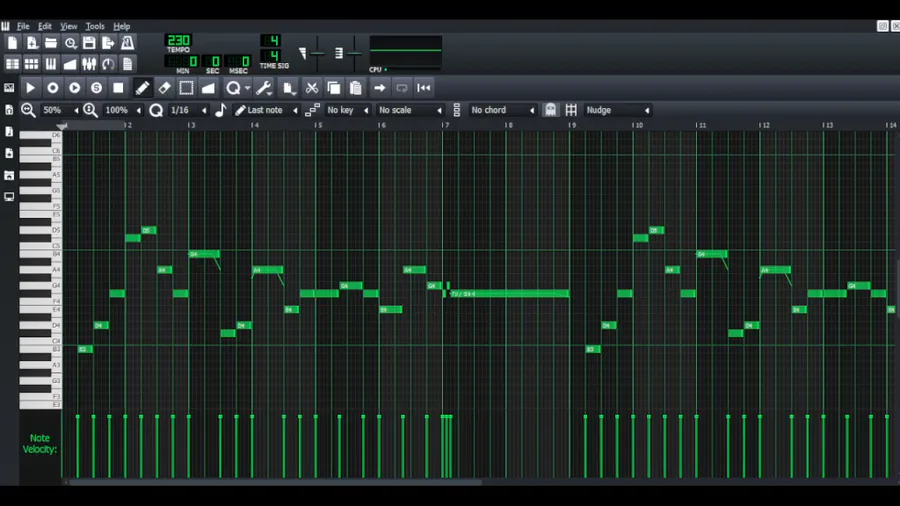
Task: Show the Controller Rack icon
Action: [108, 64]
